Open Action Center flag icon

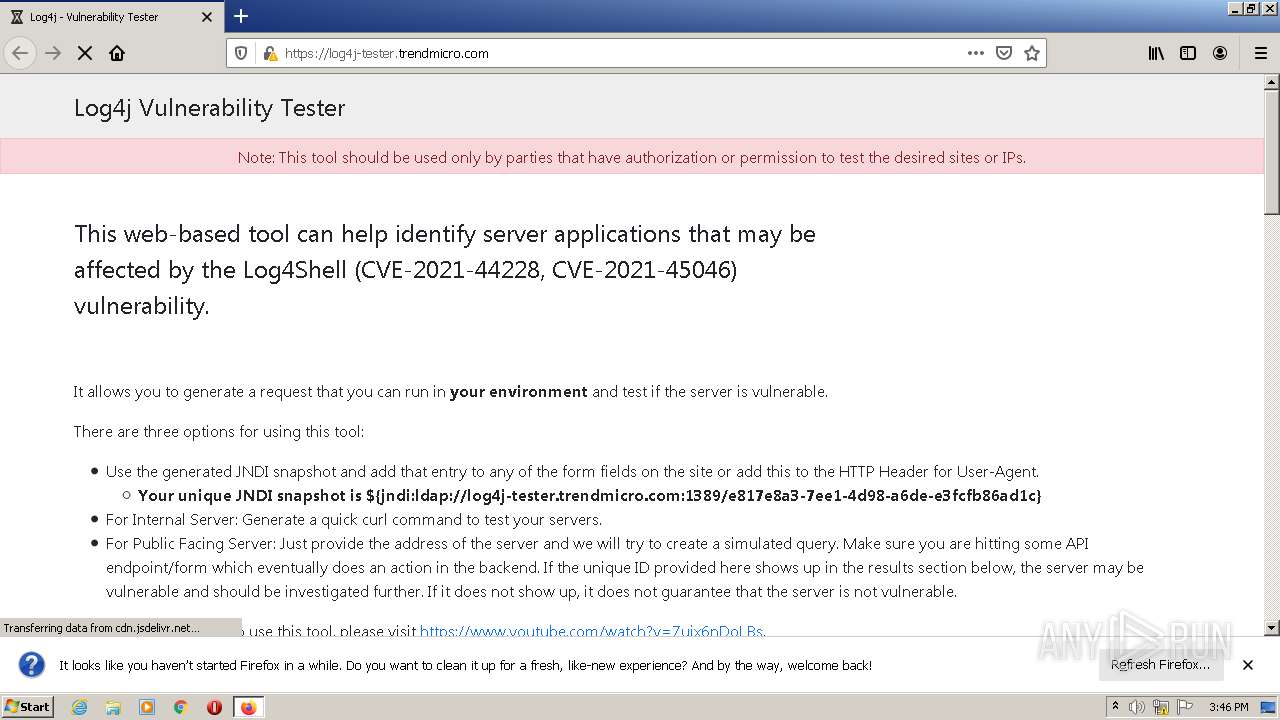click(1185, 707)
